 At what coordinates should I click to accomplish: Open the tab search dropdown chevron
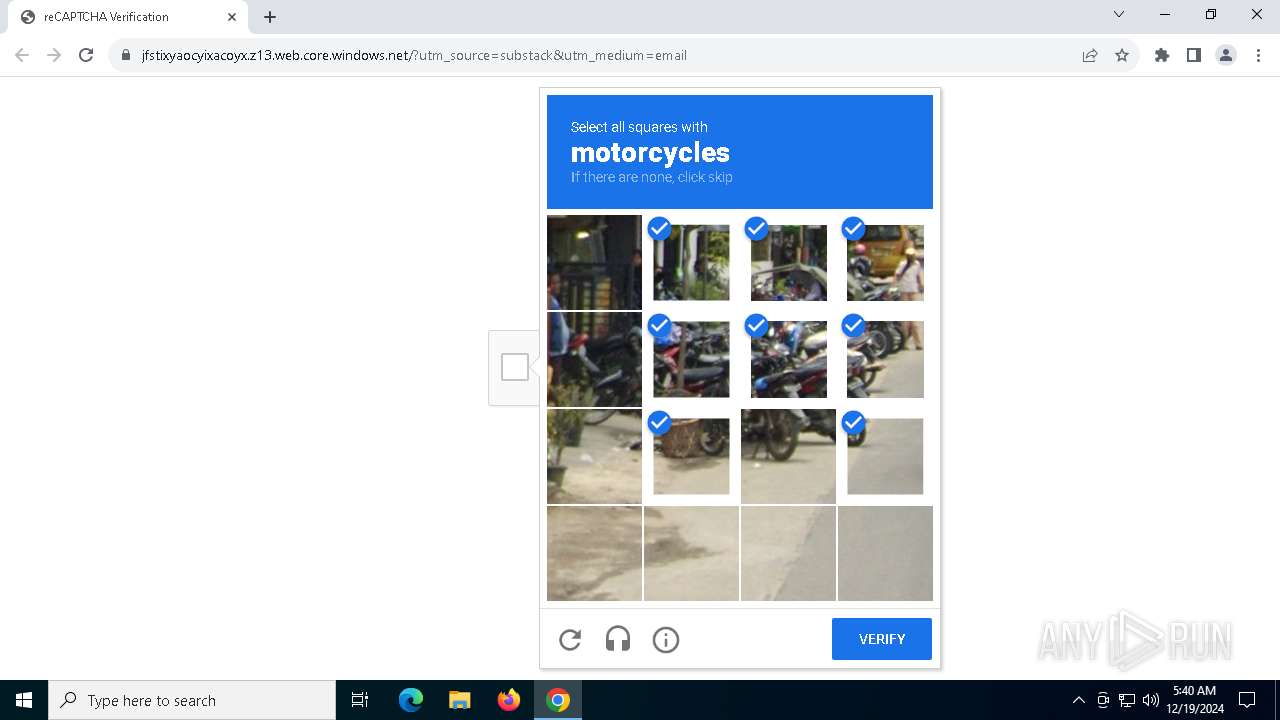pyautogui.click(x=1119, y=15)
